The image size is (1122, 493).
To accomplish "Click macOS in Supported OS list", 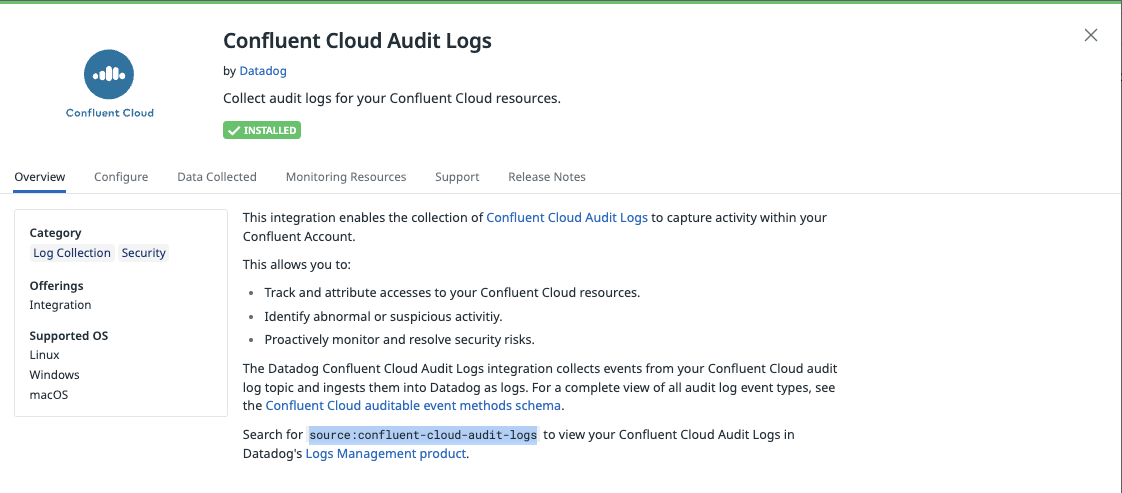I will (x=49, y=394).
